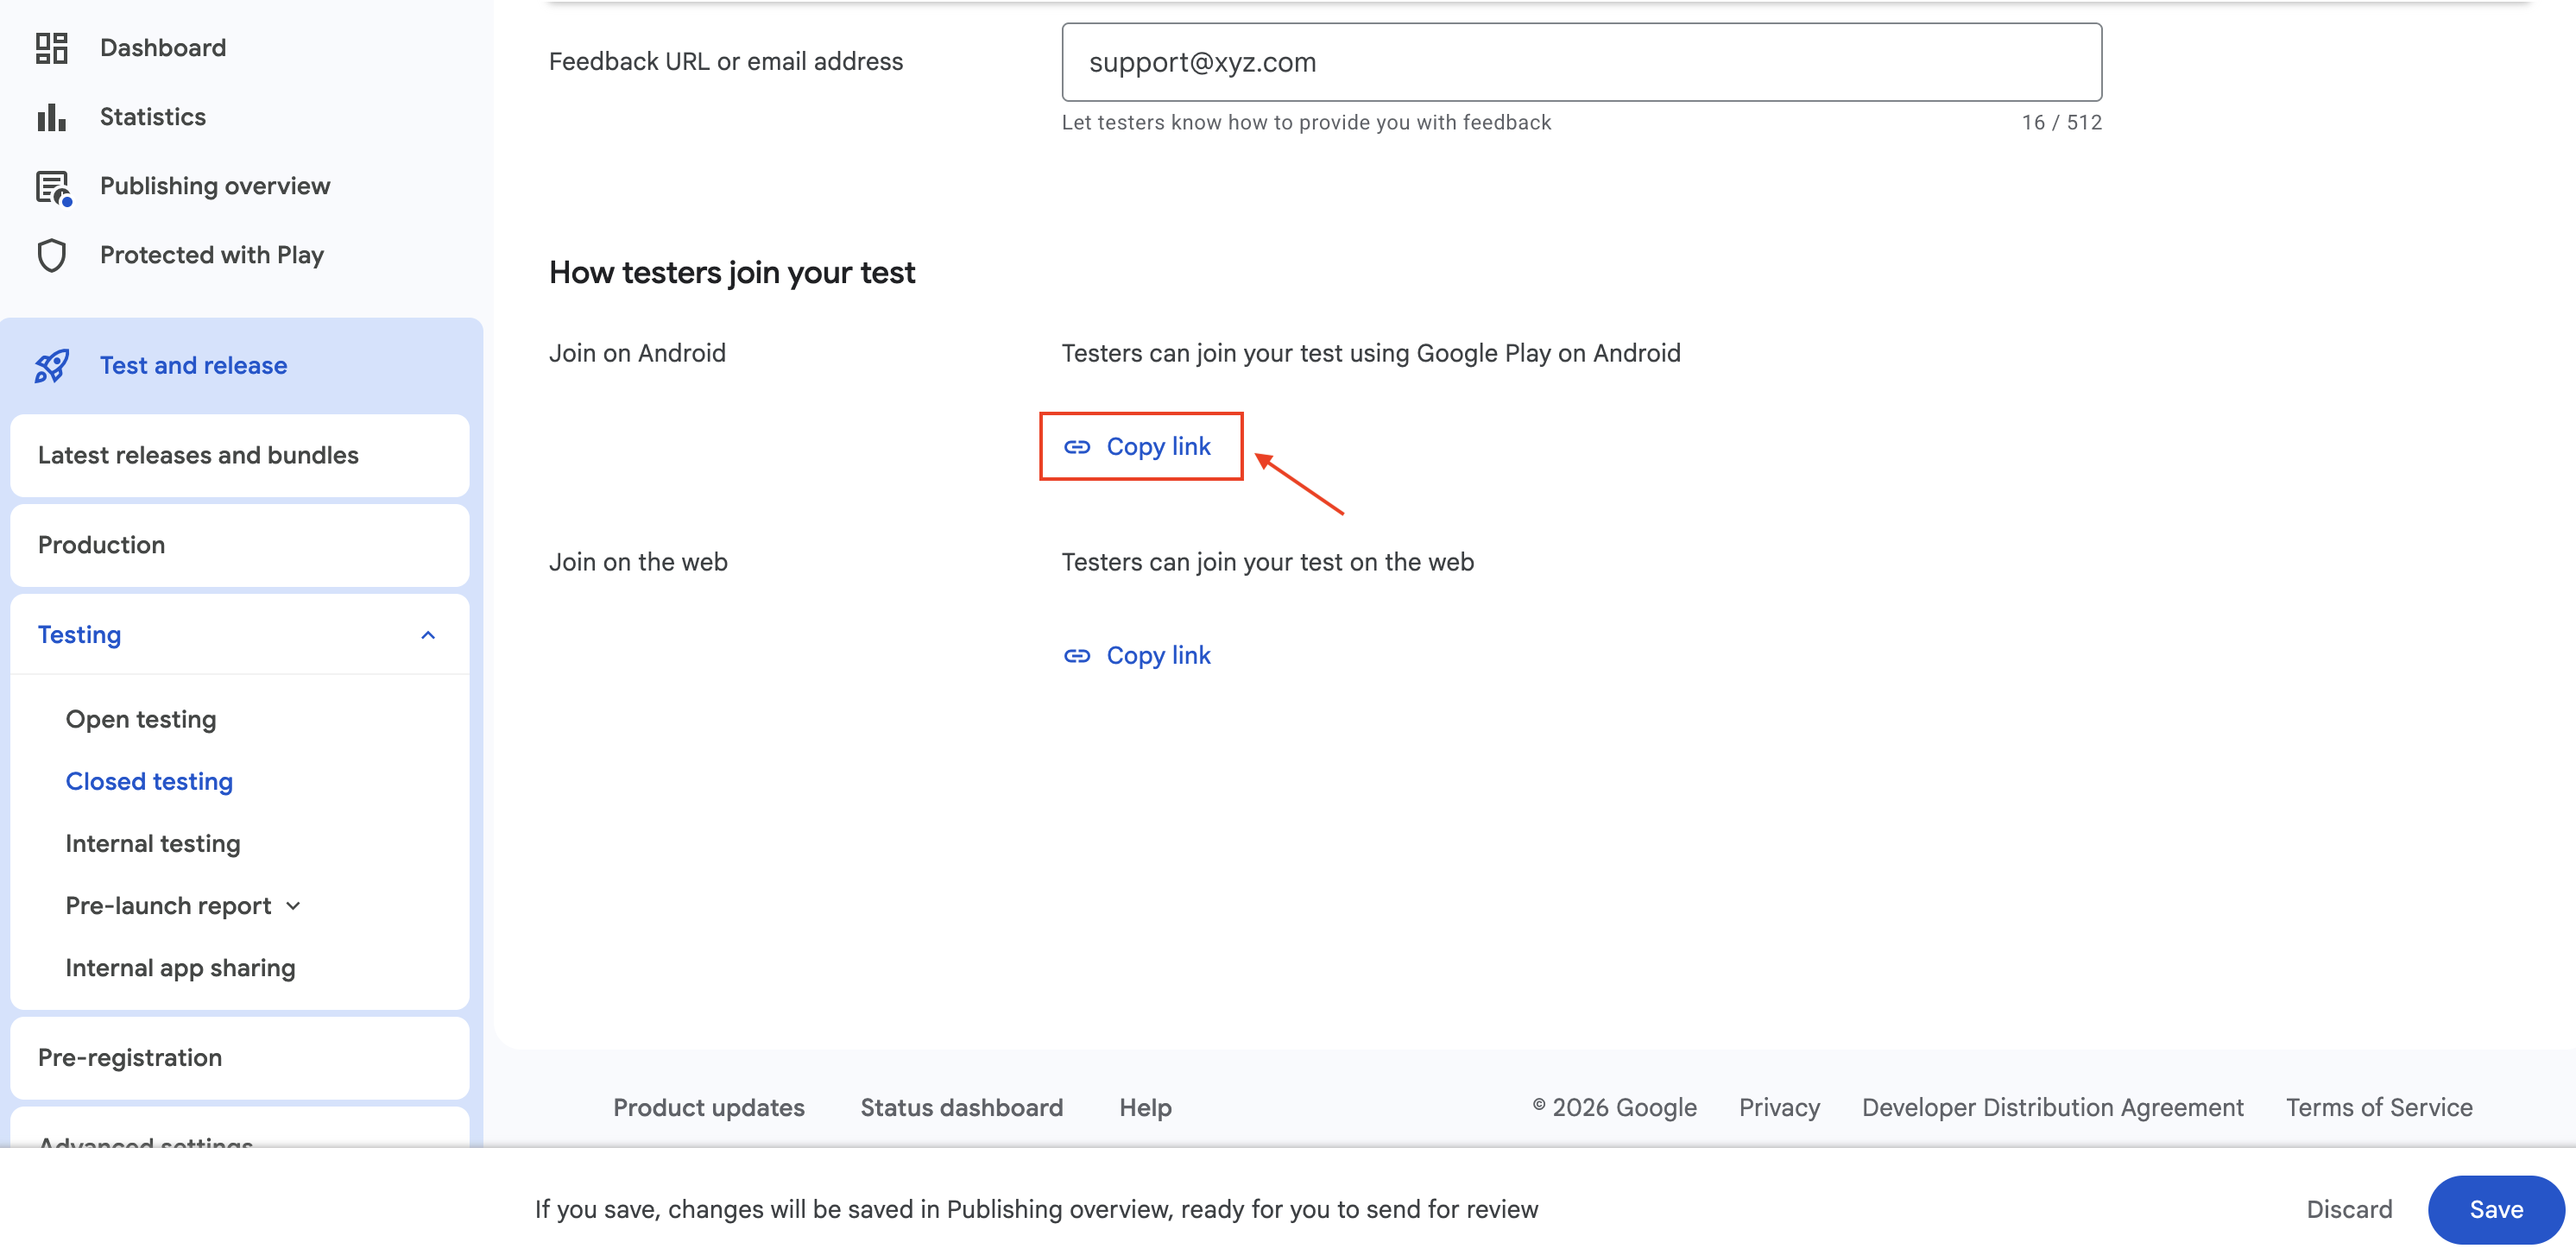This screenshot has height=1255, width=2576.
Task: Open Pre-registration page
Action: pos(239,1058)
